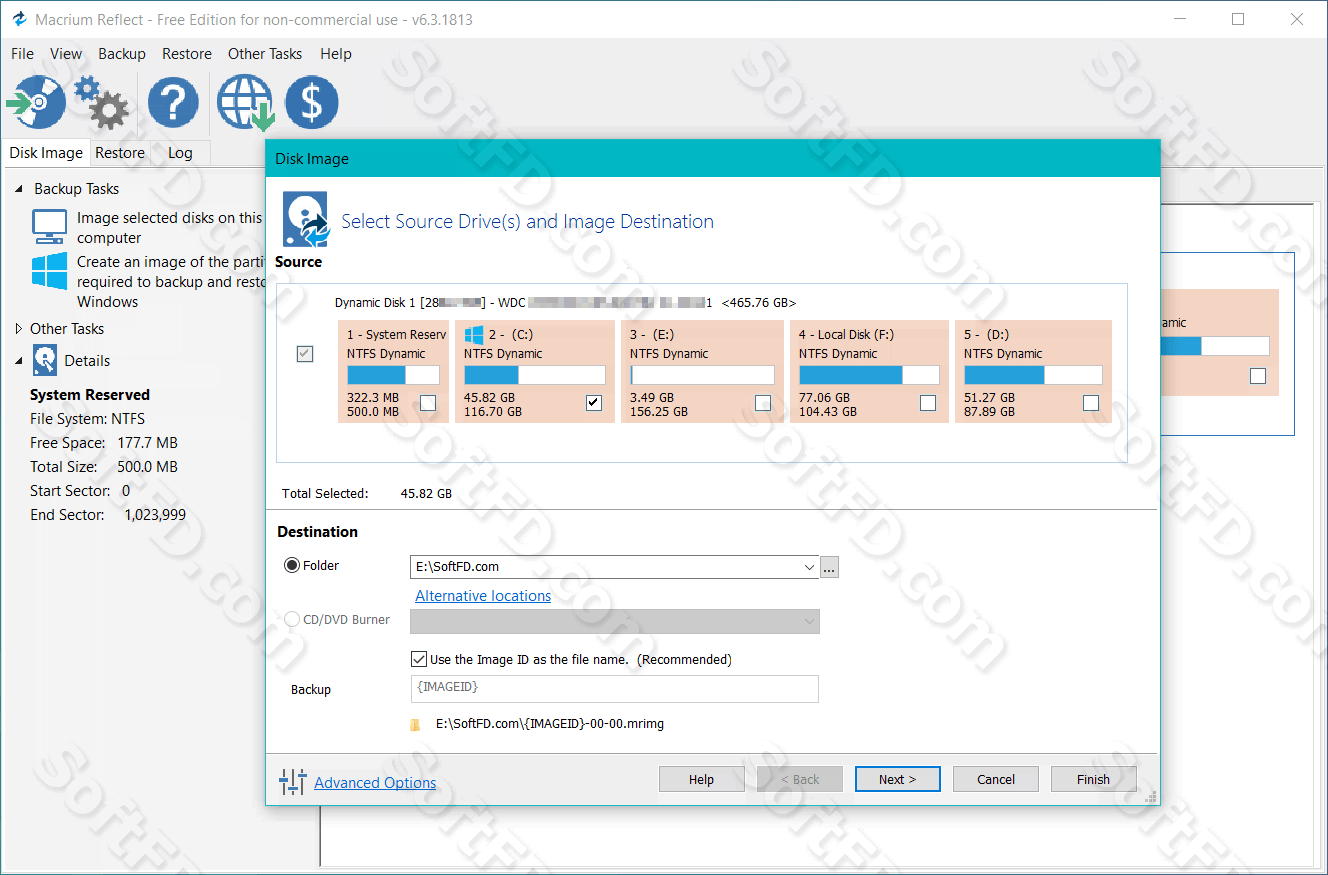
Task: Click the E: partition usage bar
Action: pyautogui.click(x=702, y=375)
